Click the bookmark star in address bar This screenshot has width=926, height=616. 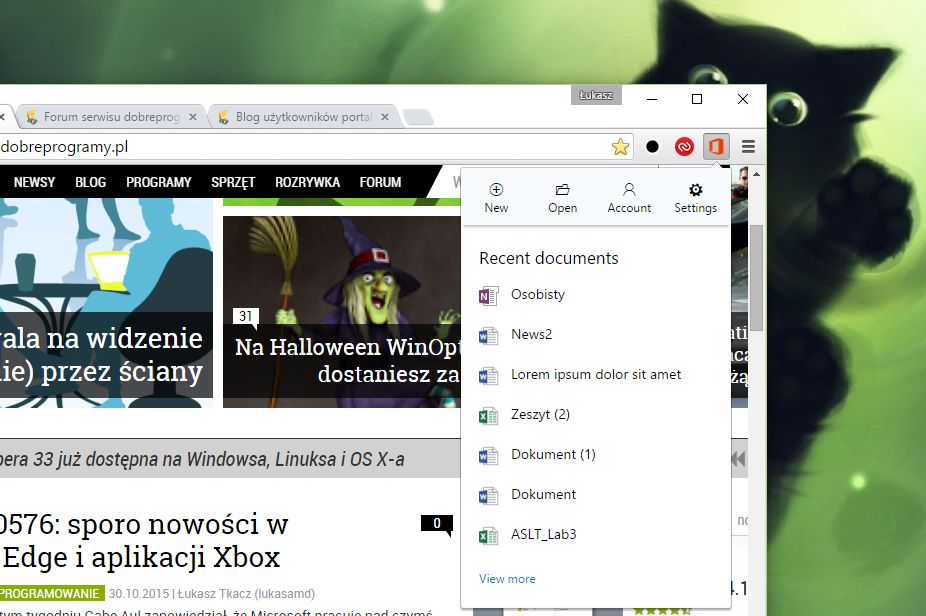(620, 146)
